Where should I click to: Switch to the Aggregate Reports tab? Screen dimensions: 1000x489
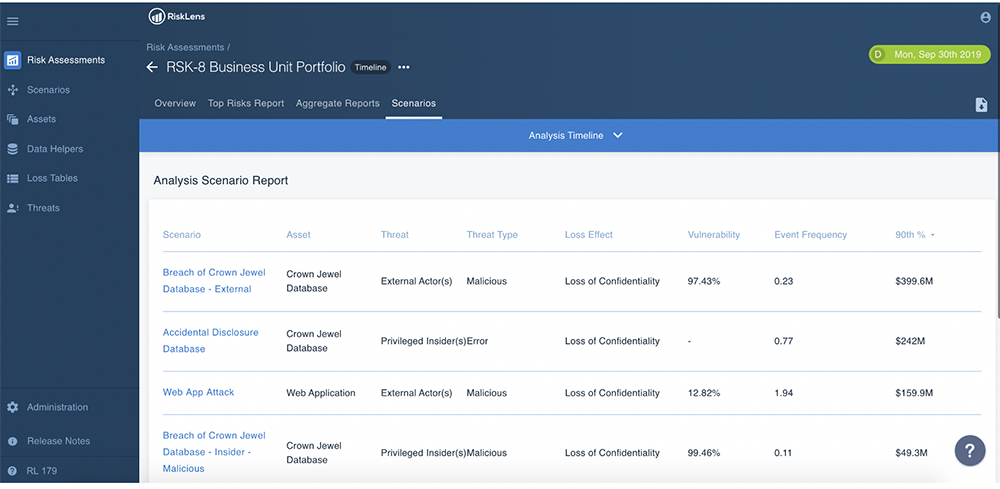coord(337,103)
